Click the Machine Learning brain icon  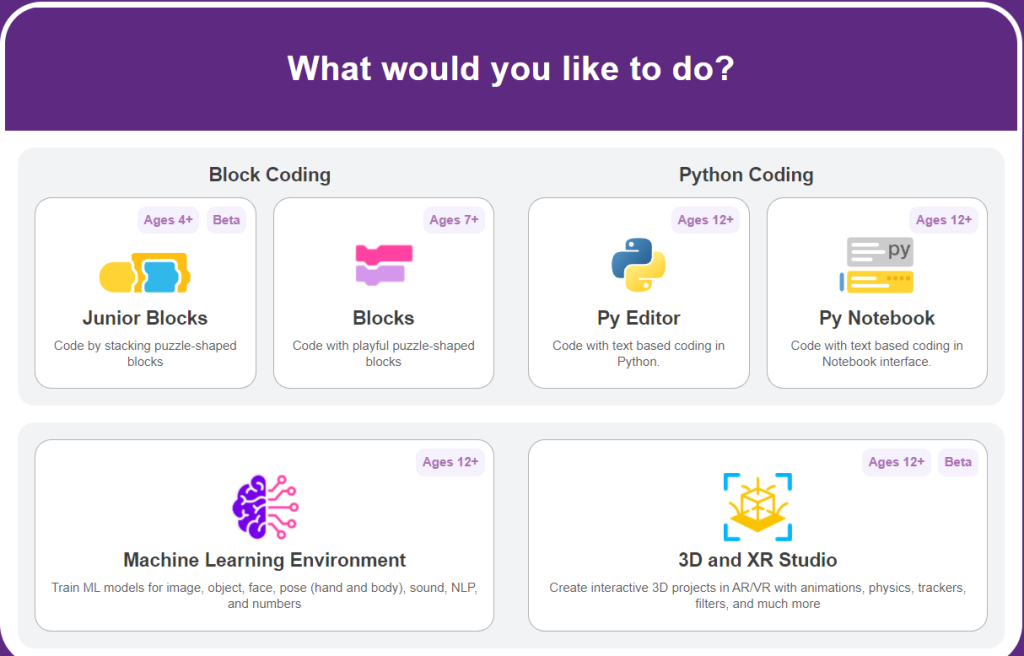click(x=265, y=507)
